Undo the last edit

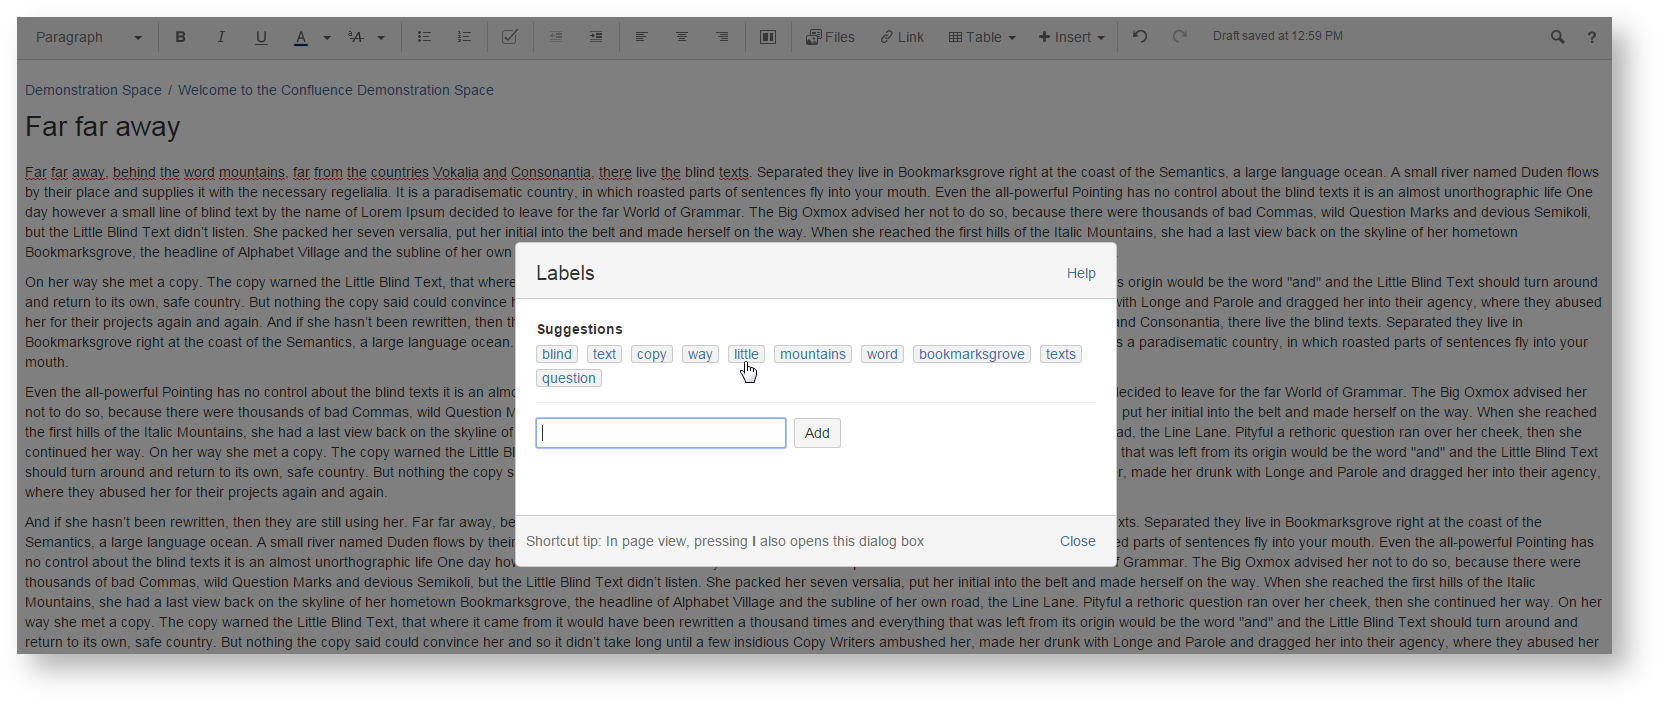1140,37
